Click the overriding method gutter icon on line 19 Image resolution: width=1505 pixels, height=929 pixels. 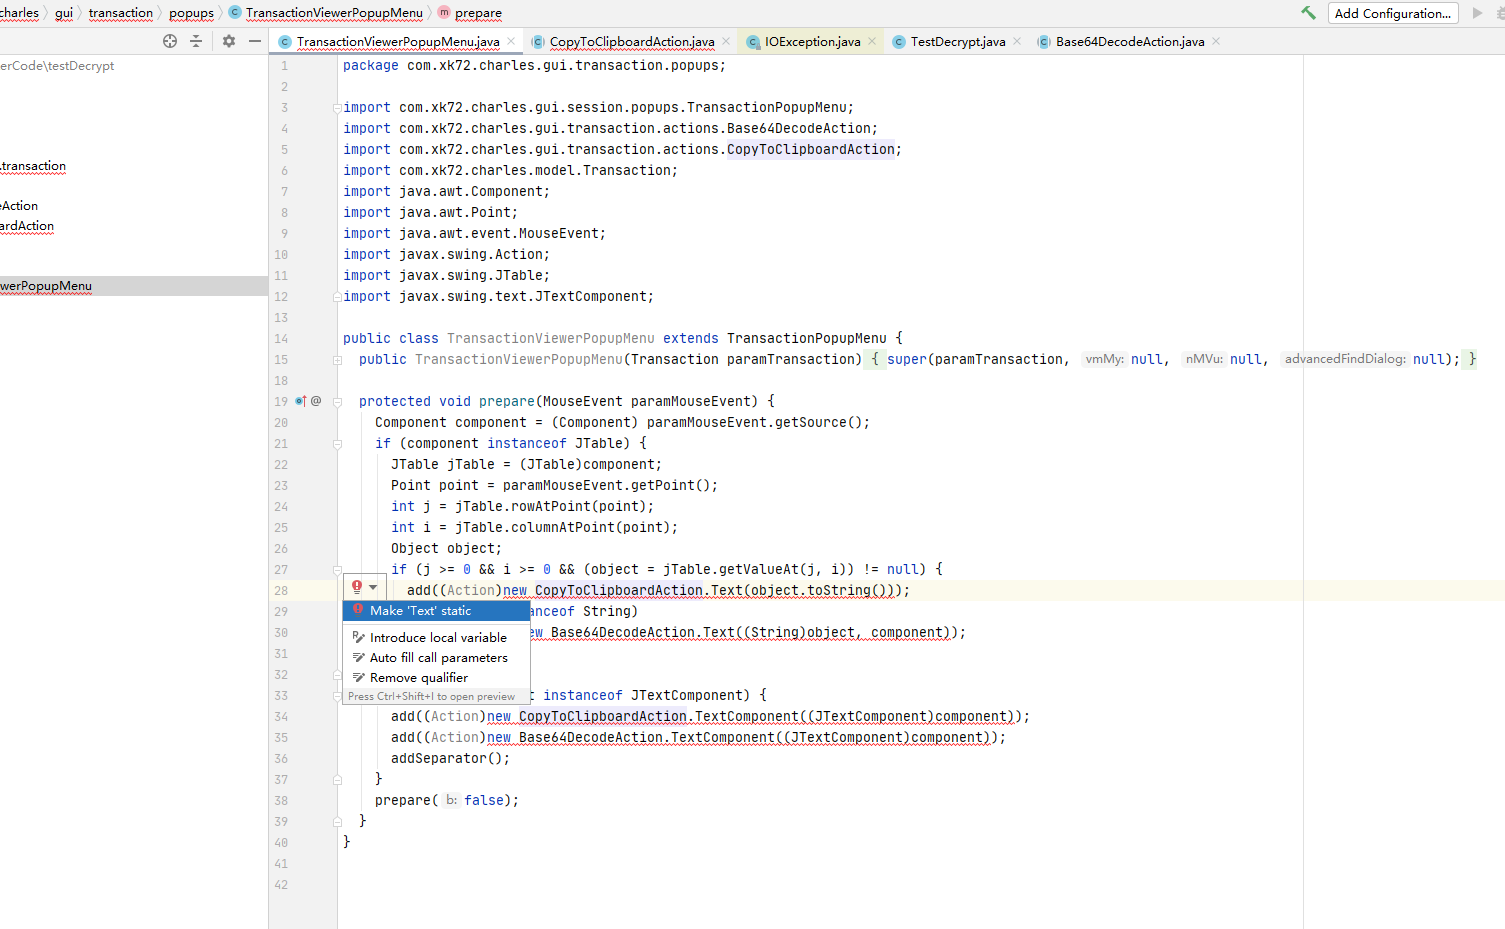tap(299, 400)
